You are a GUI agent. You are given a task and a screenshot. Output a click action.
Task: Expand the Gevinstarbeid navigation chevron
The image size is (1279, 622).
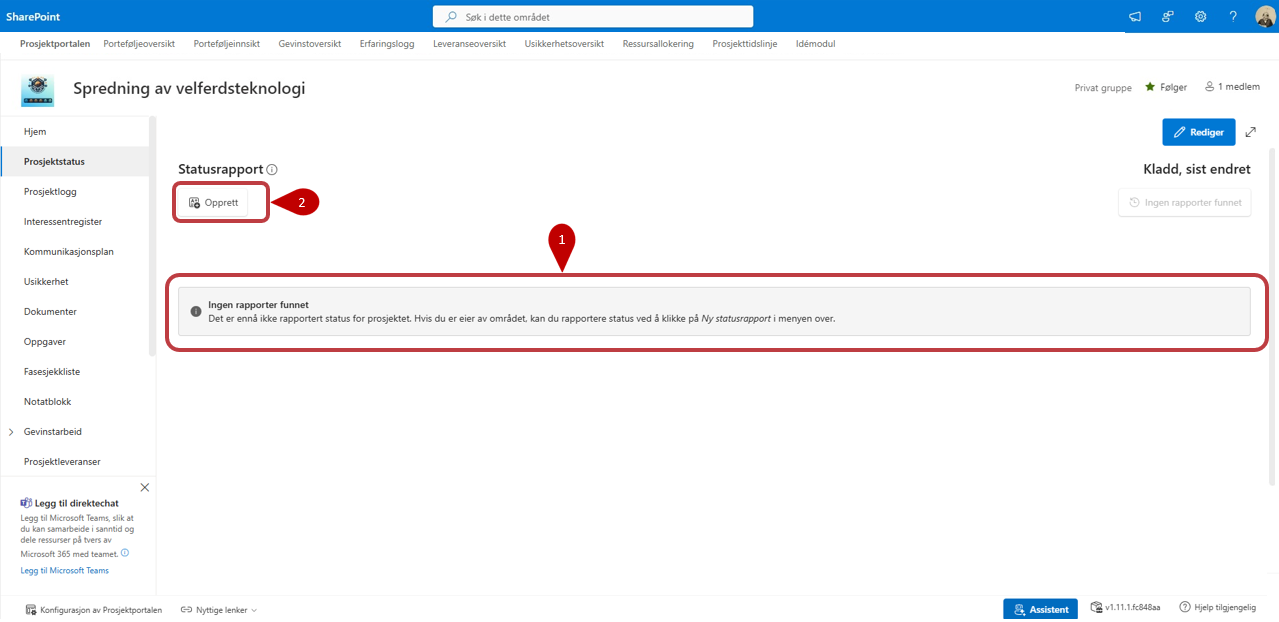point(11,432)
